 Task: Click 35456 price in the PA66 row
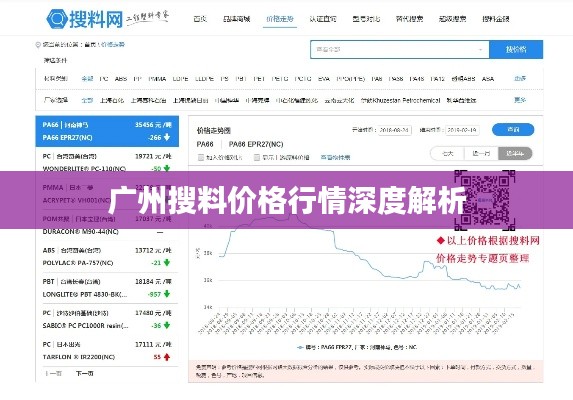[x=153, y=125]
